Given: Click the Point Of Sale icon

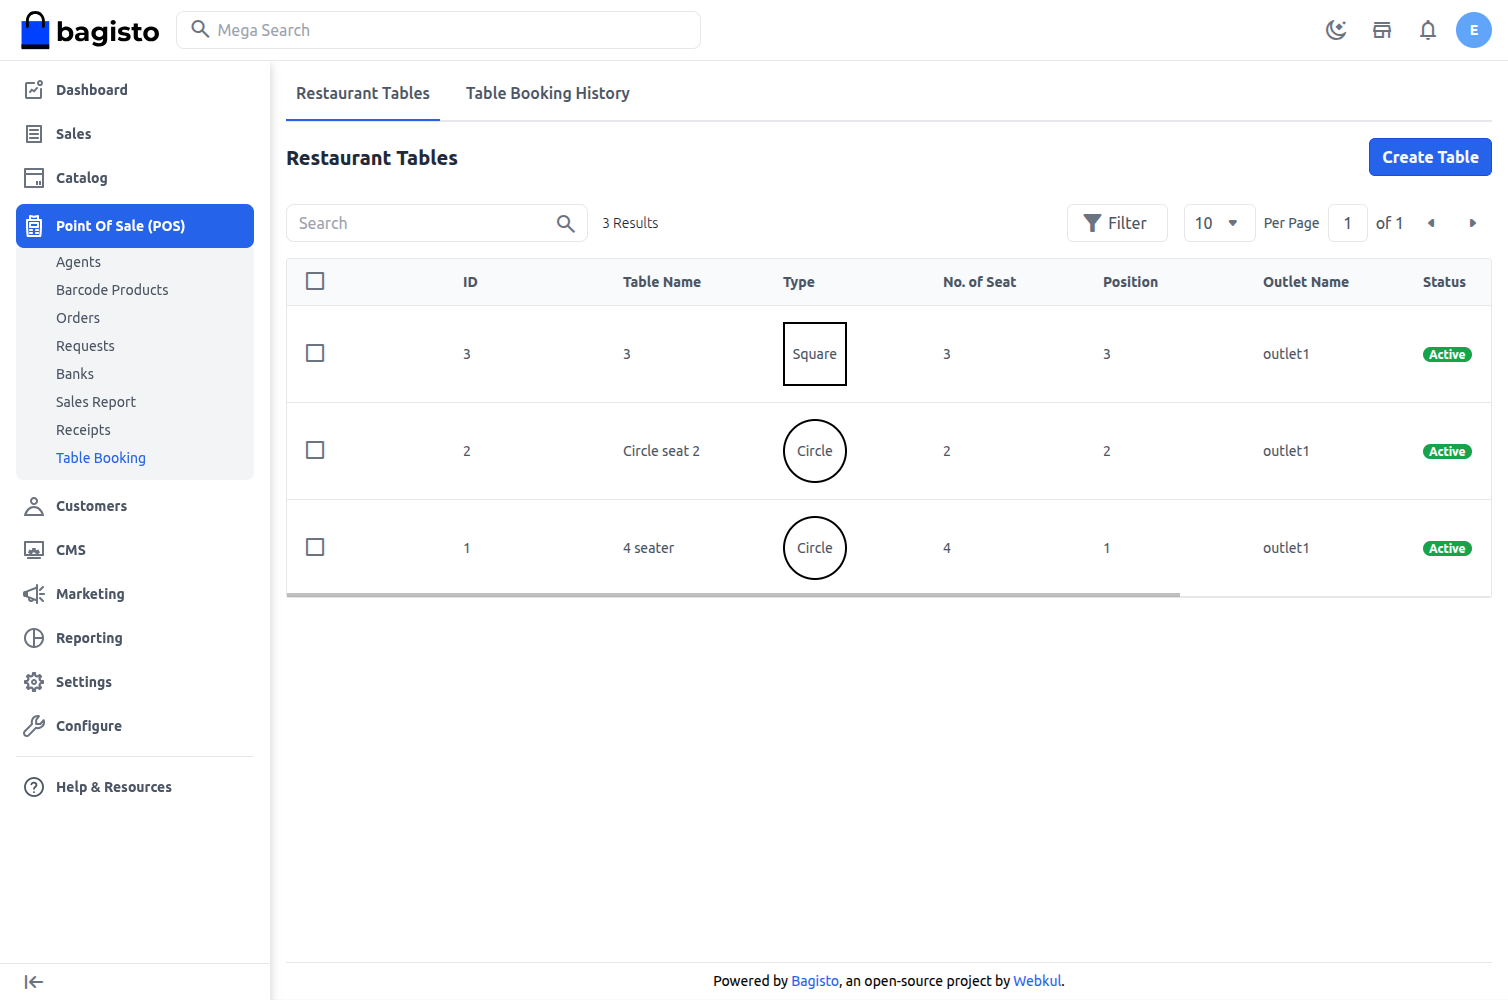Looking at the screenshot, I should coord(34,226).
